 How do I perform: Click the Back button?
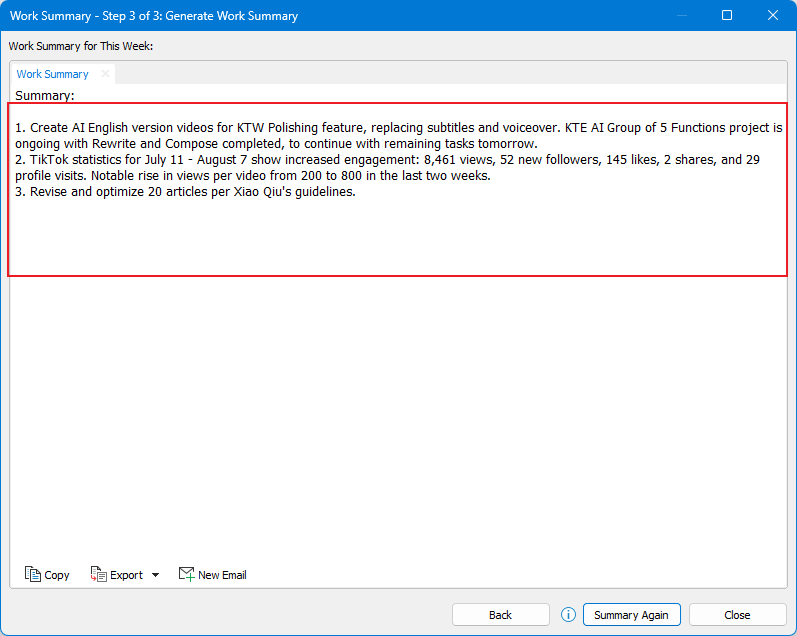pyautogui.click(x=501, y=615)
